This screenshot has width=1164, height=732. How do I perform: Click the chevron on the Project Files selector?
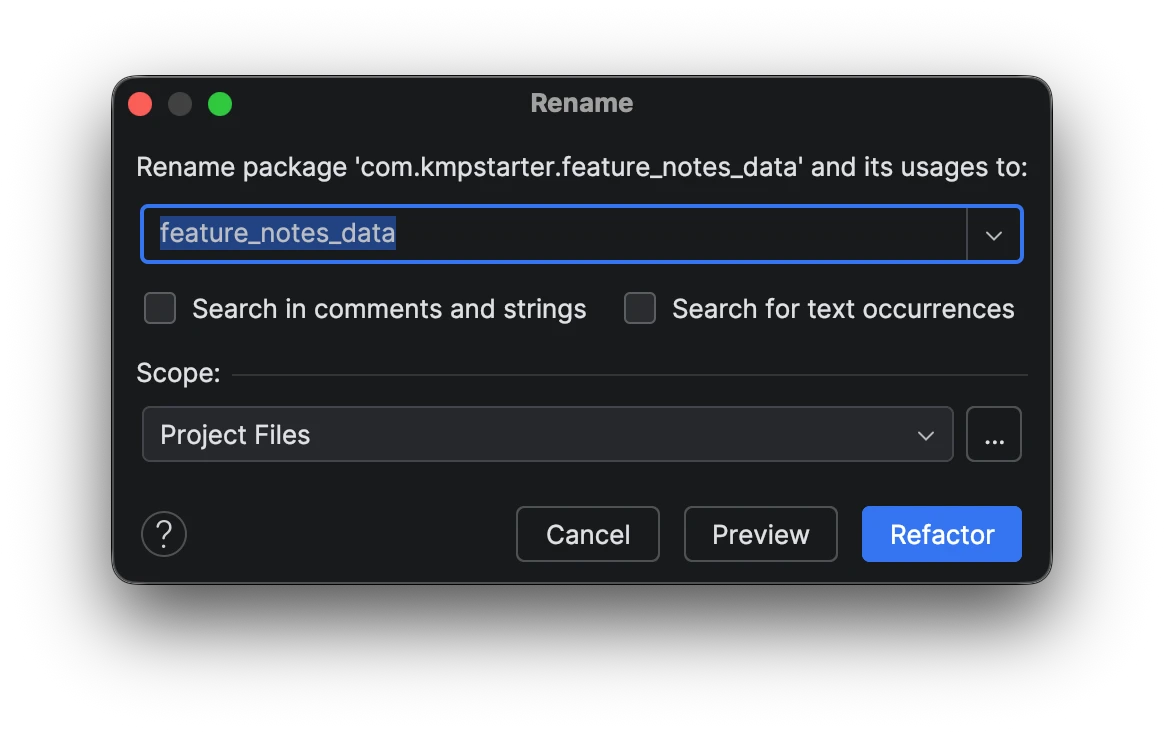click(925, 434)
